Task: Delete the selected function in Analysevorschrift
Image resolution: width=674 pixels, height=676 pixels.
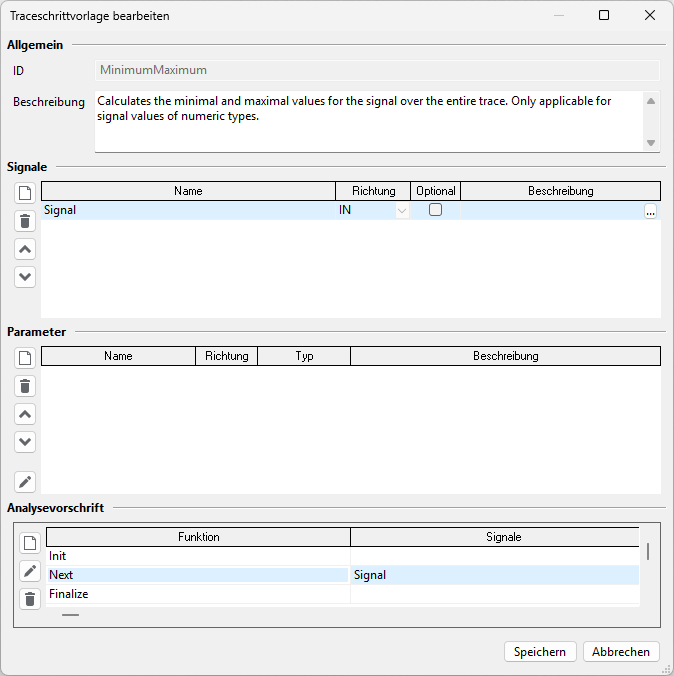Action: point(30,599)
